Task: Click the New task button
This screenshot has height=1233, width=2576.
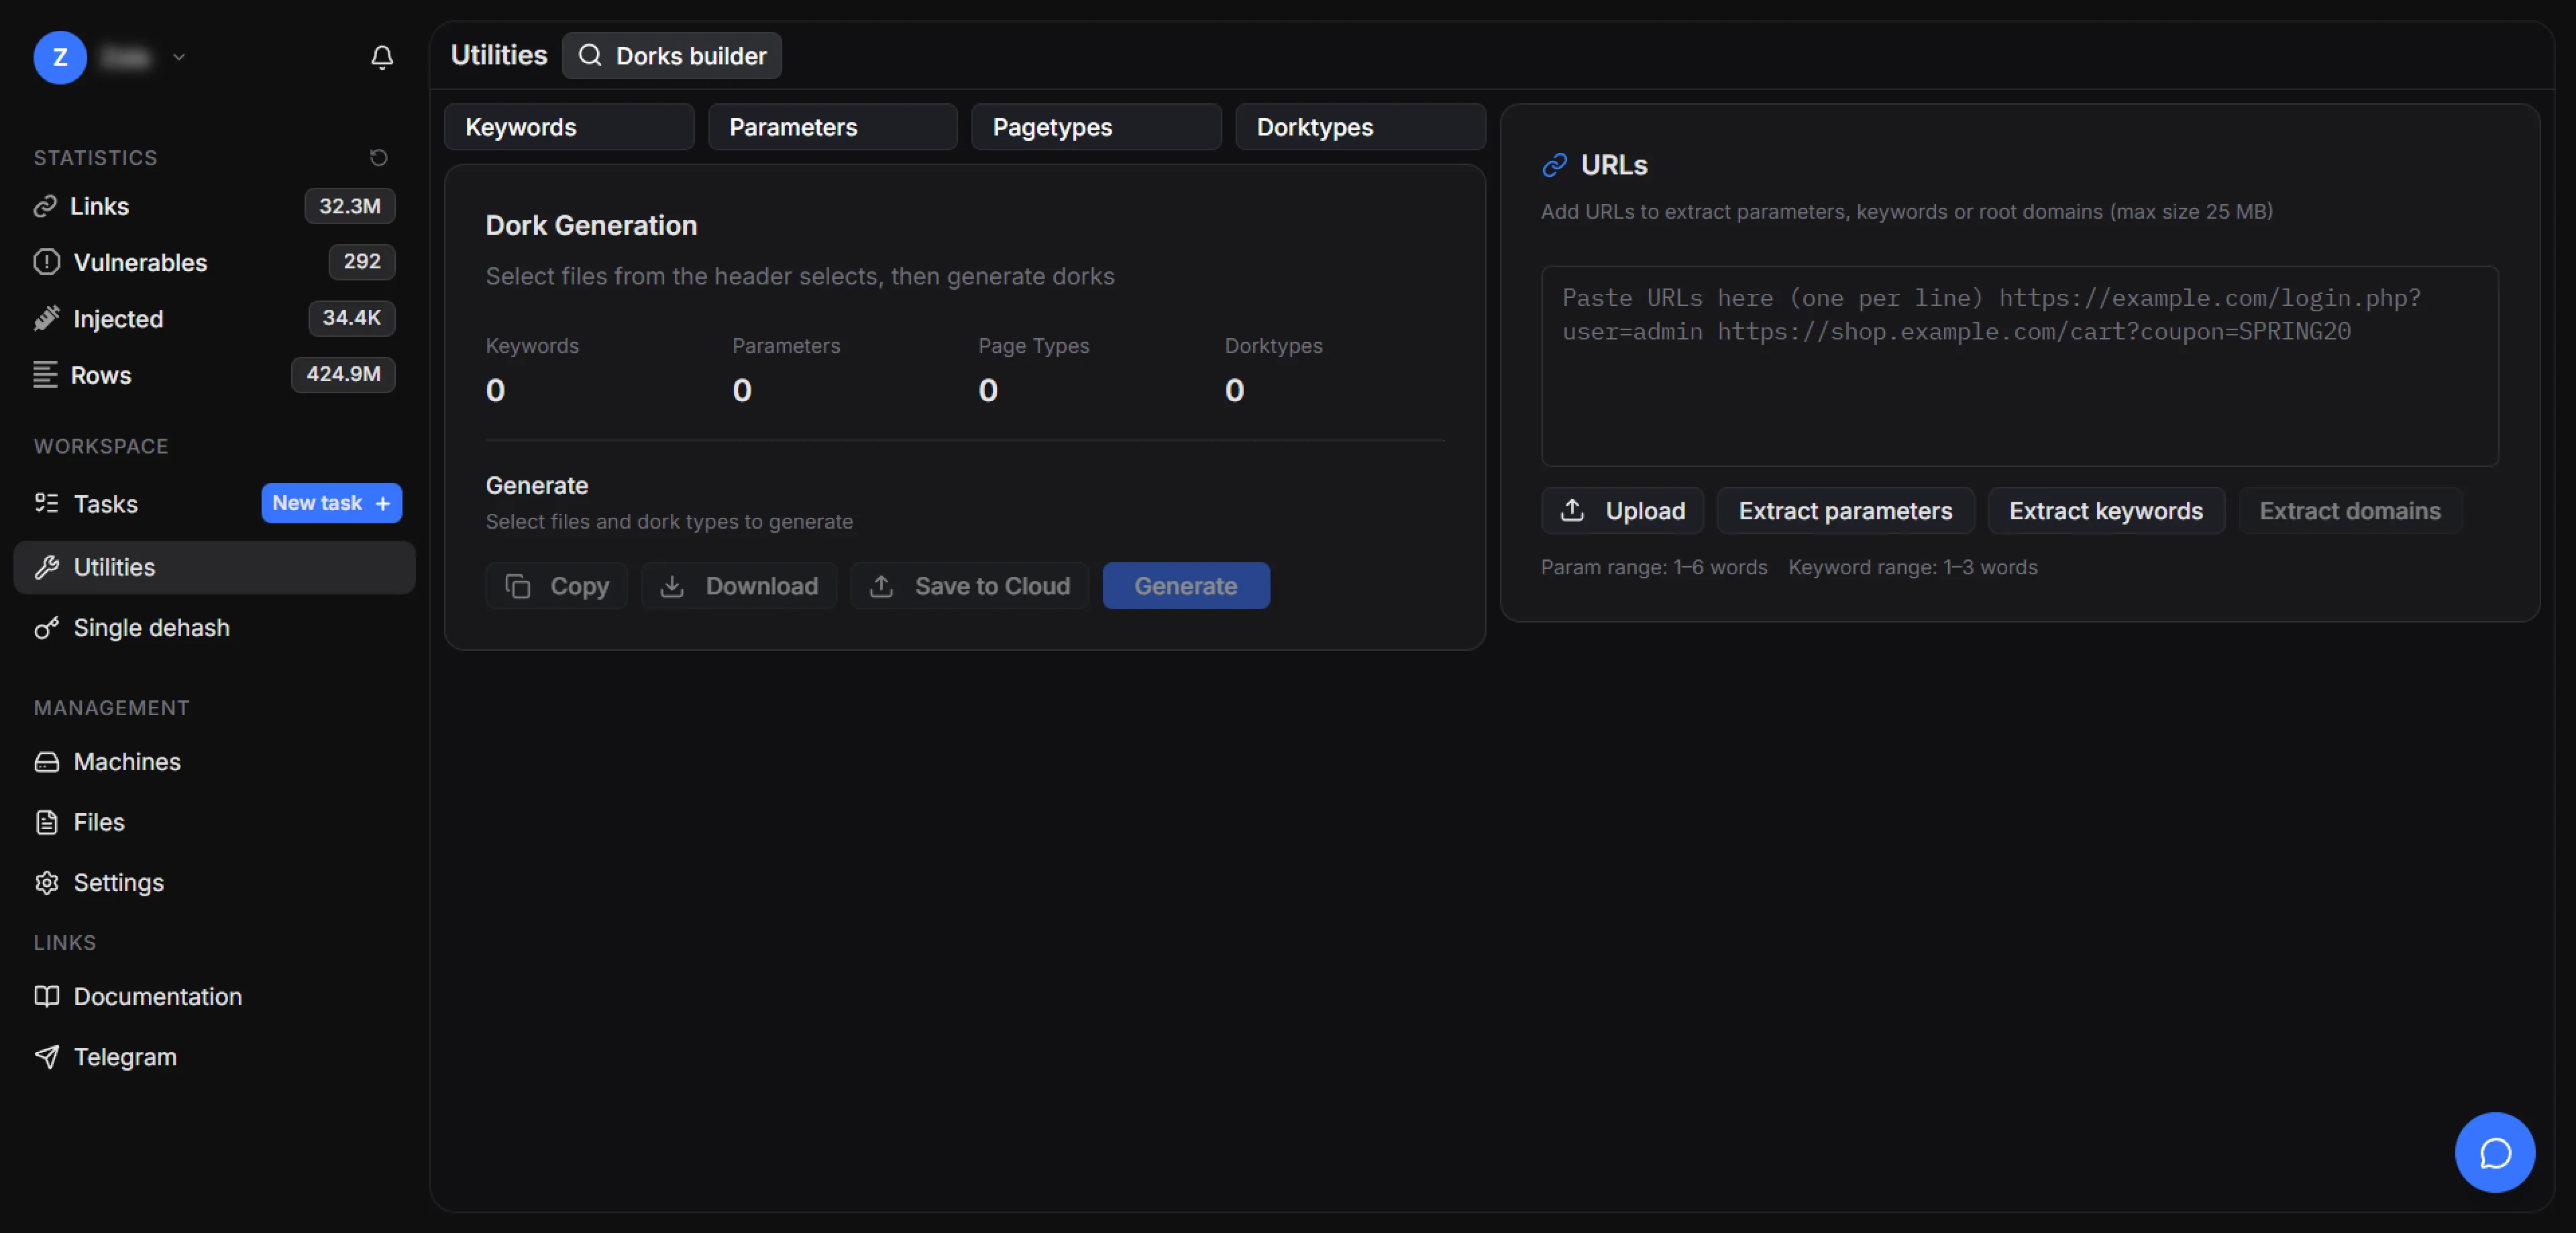Action: 331,502
